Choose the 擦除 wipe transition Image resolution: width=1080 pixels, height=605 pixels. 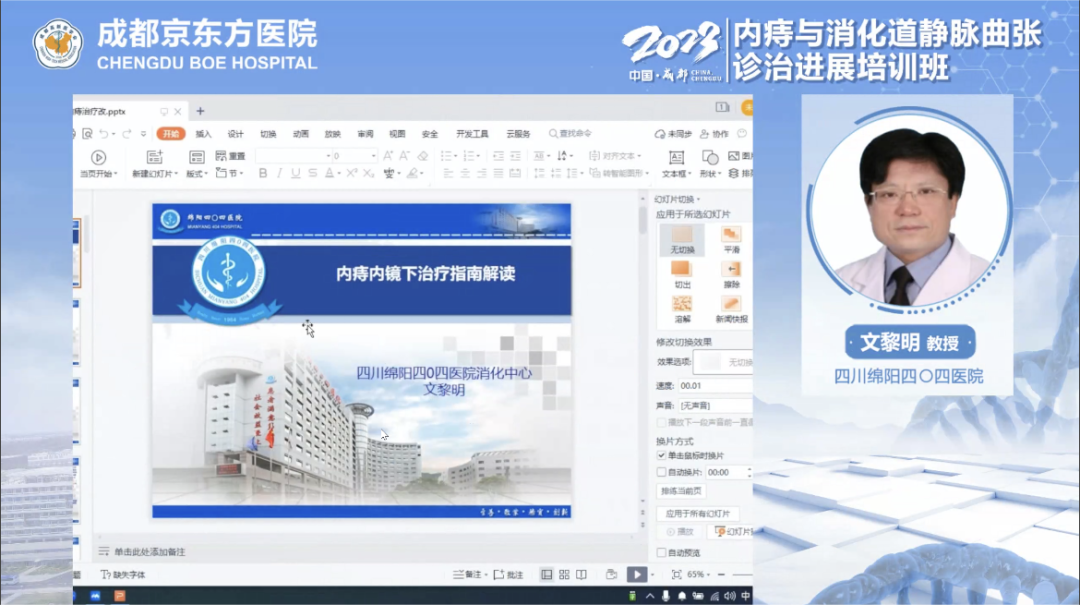point(730,271)
